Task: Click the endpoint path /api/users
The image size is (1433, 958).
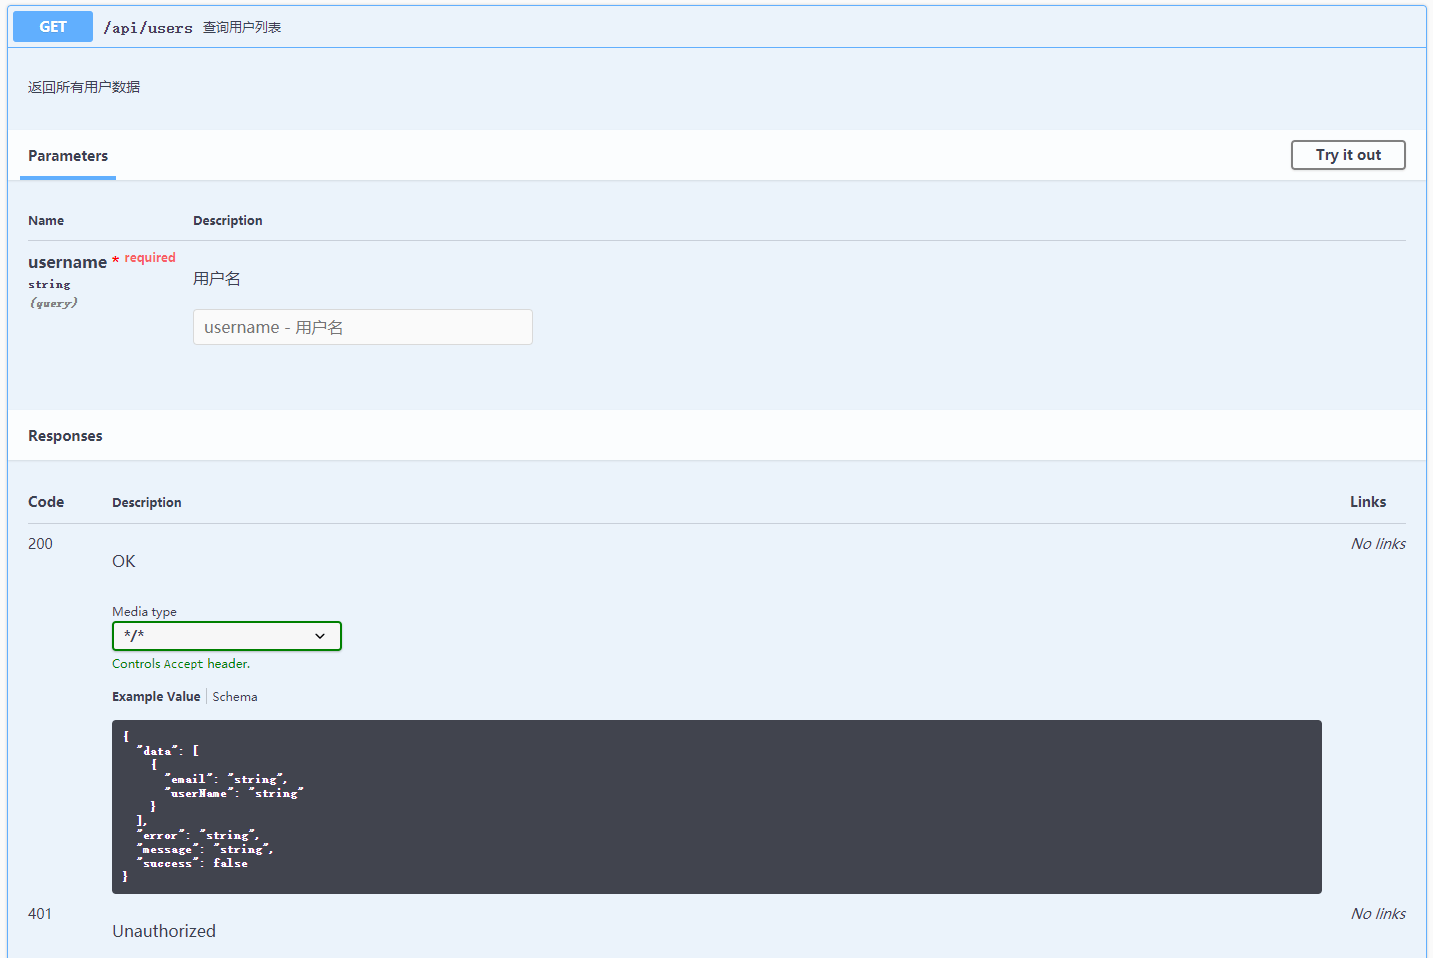Action: [147, 27]
